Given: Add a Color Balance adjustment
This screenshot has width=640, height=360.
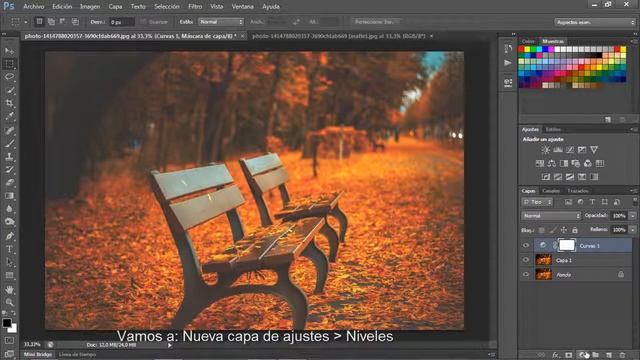Looking at the screenshot, I should pyautogui.click(x=552, y=163).
